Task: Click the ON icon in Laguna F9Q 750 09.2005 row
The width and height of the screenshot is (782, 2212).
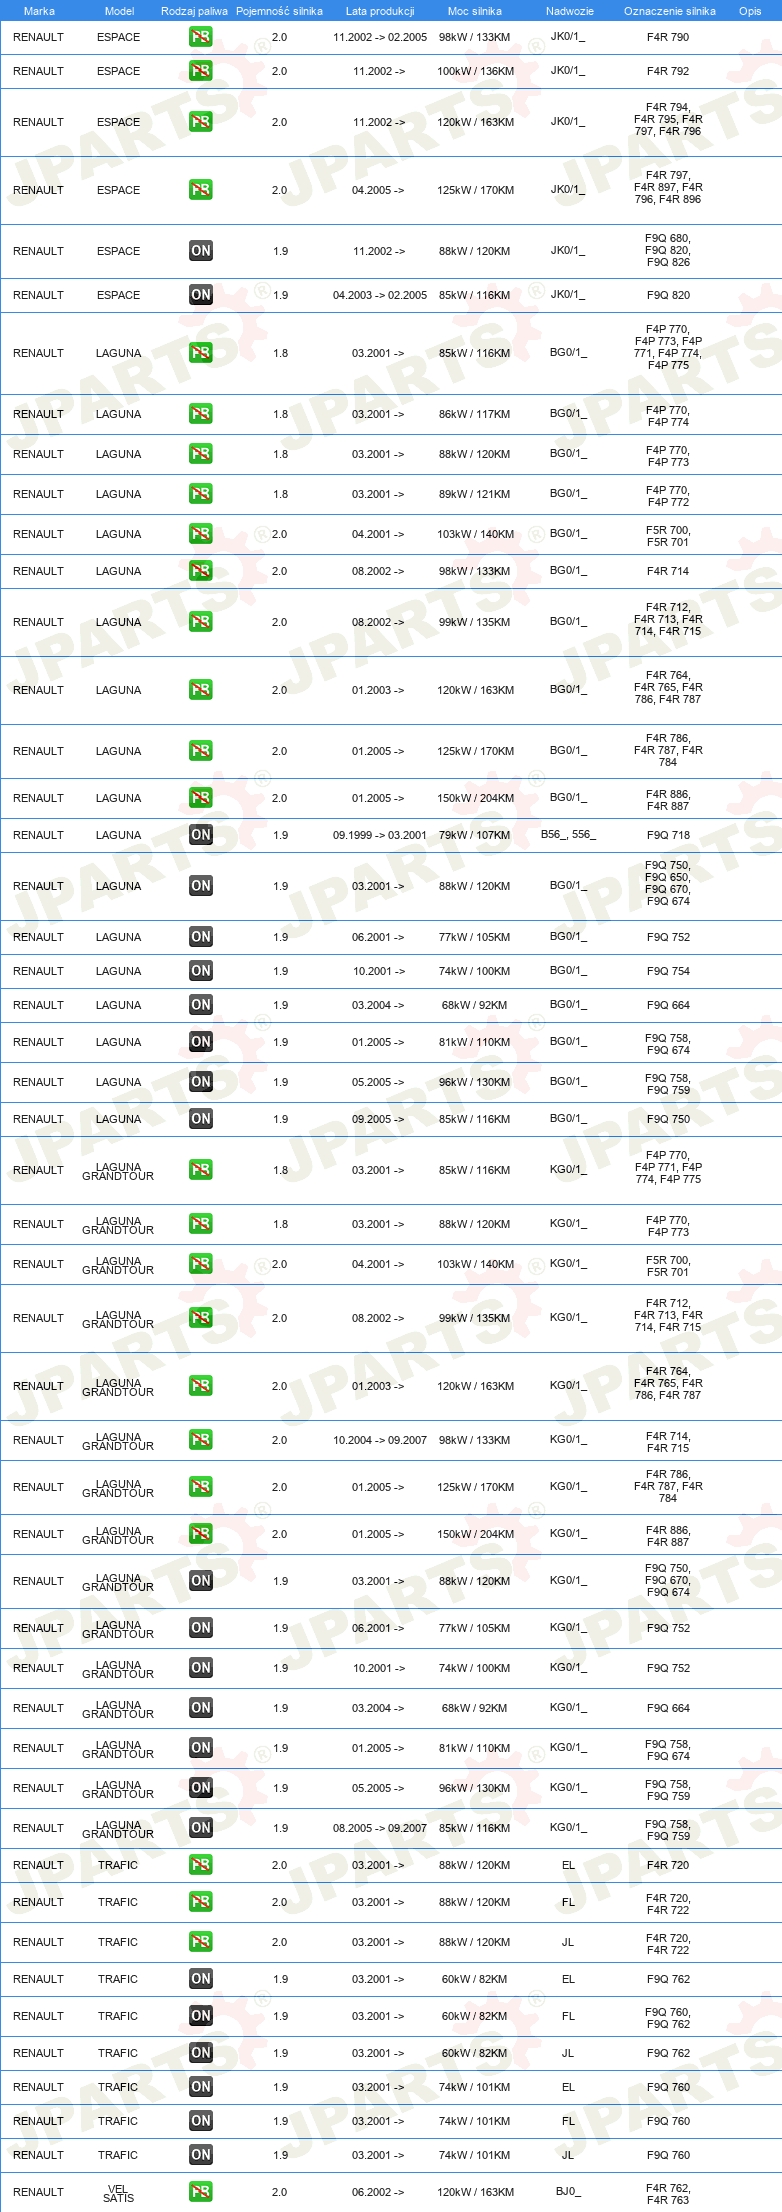Action: pyautogui.click(x=200, y=1119)
